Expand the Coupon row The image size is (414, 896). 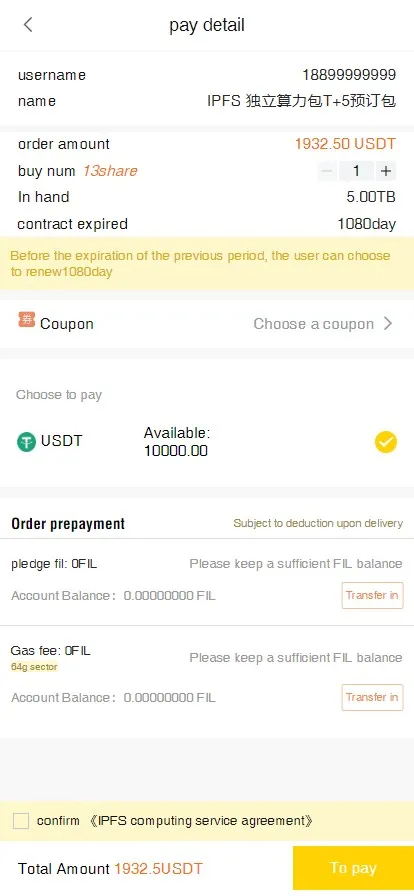point(207,323)
